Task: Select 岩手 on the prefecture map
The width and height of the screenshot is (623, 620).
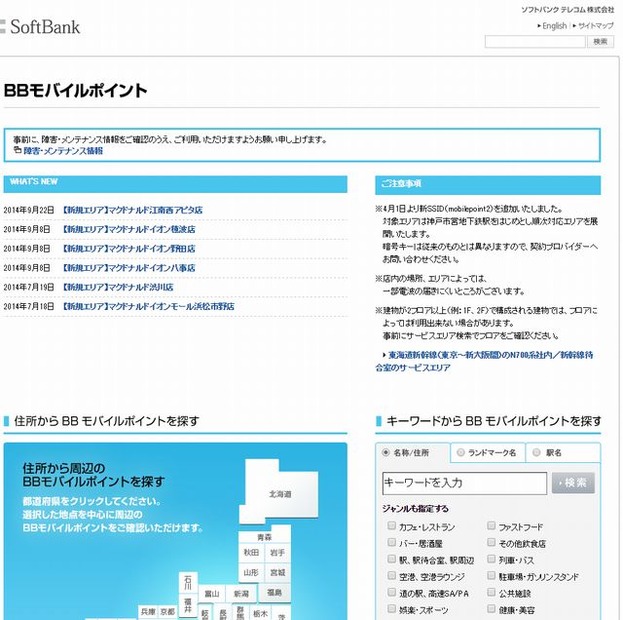Action: point(277,552)
